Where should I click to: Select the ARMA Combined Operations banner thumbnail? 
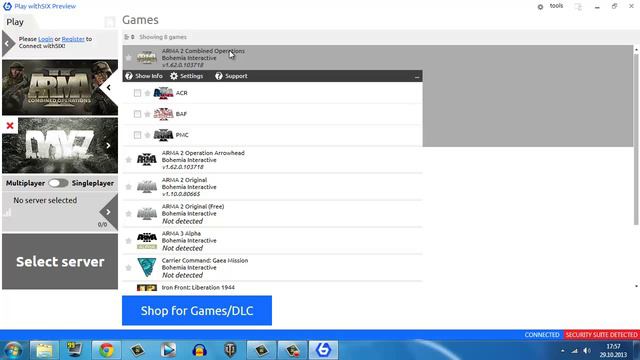60,87
